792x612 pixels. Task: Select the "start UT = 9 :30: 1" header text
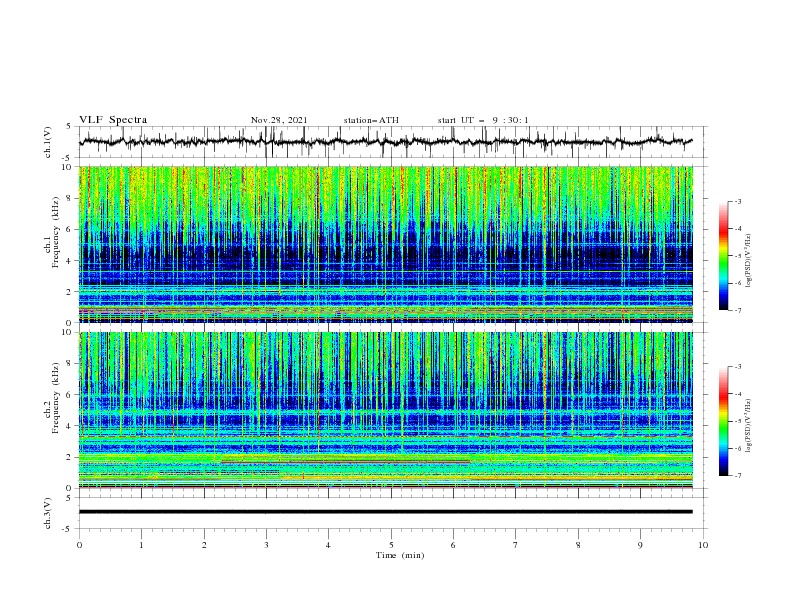click(x=483, y=120)
